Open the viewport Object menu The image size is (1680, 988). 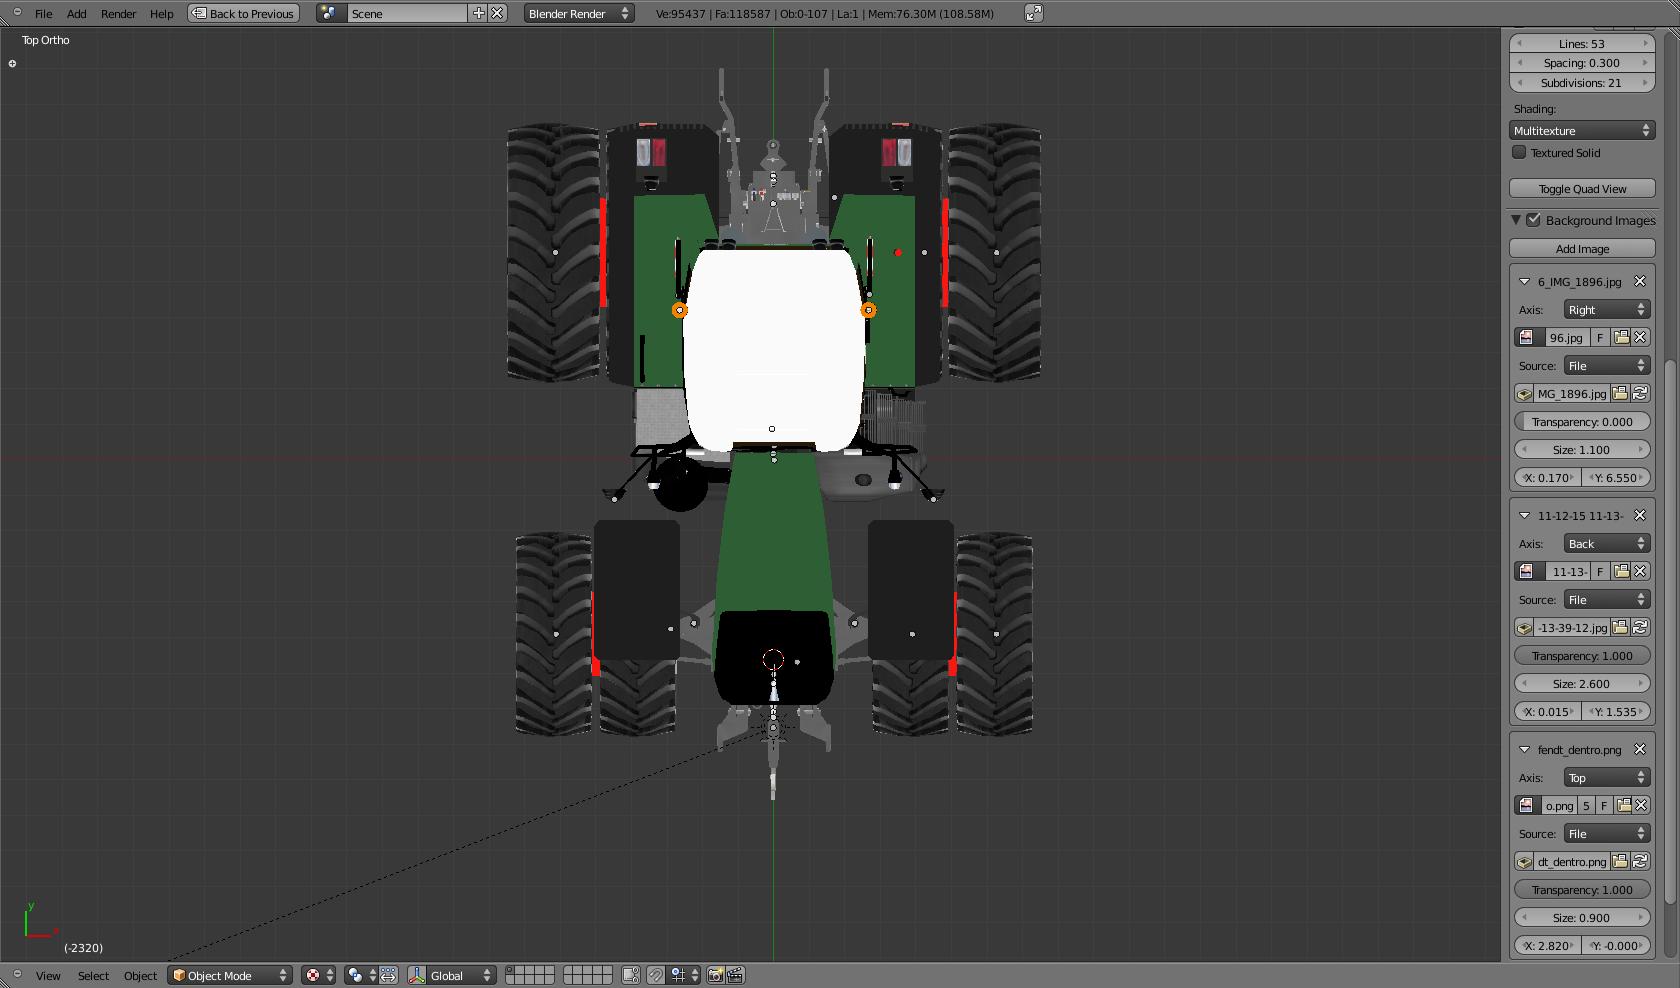(140, 976)
